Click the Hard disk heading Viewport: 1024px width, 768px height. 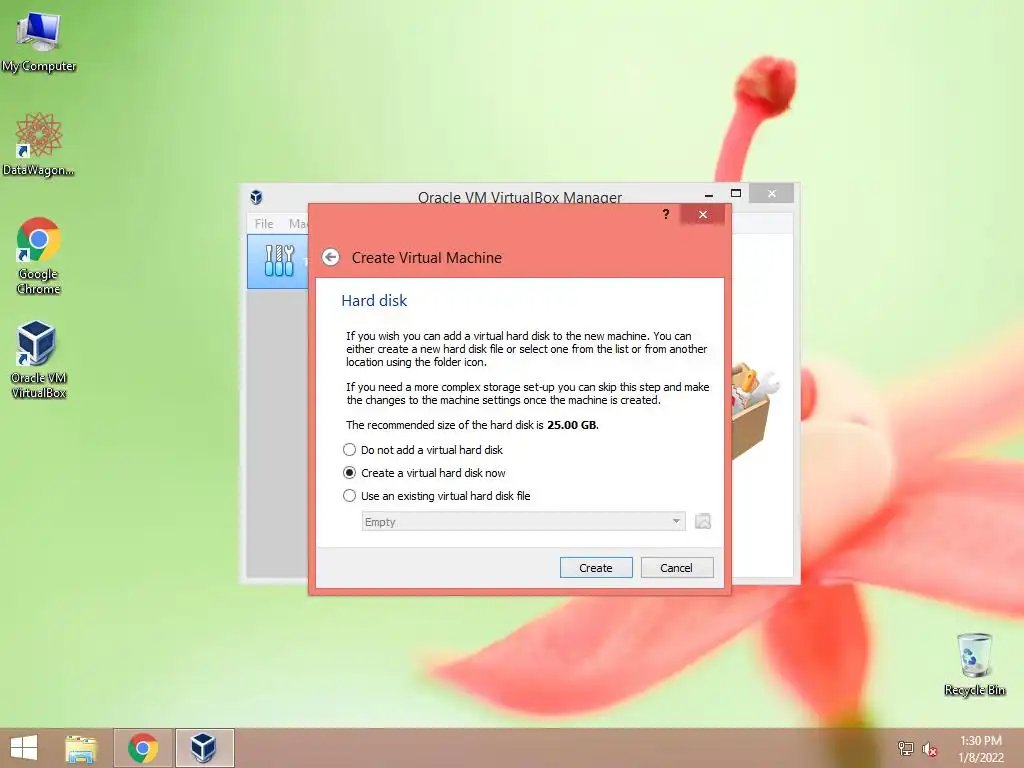[x=374, y=300]
